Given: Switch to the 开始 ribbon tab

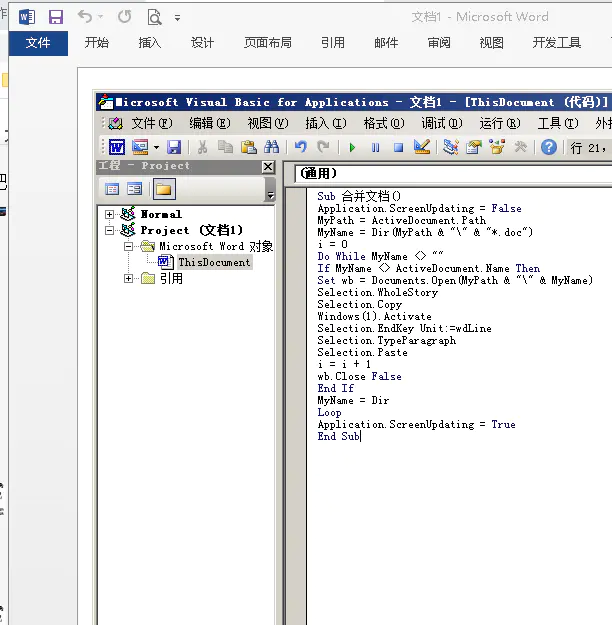Looking at the screenshot, I should tap(96, 43).
